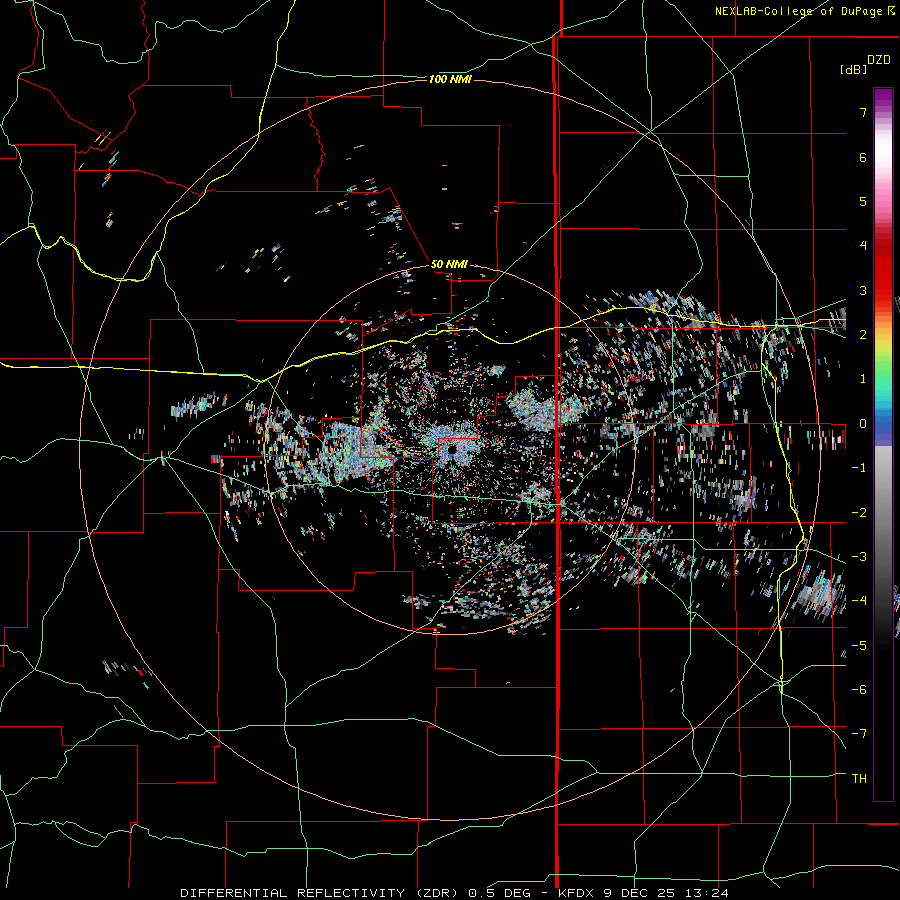Click the TH label on the color scale

[x=859, y=778]
